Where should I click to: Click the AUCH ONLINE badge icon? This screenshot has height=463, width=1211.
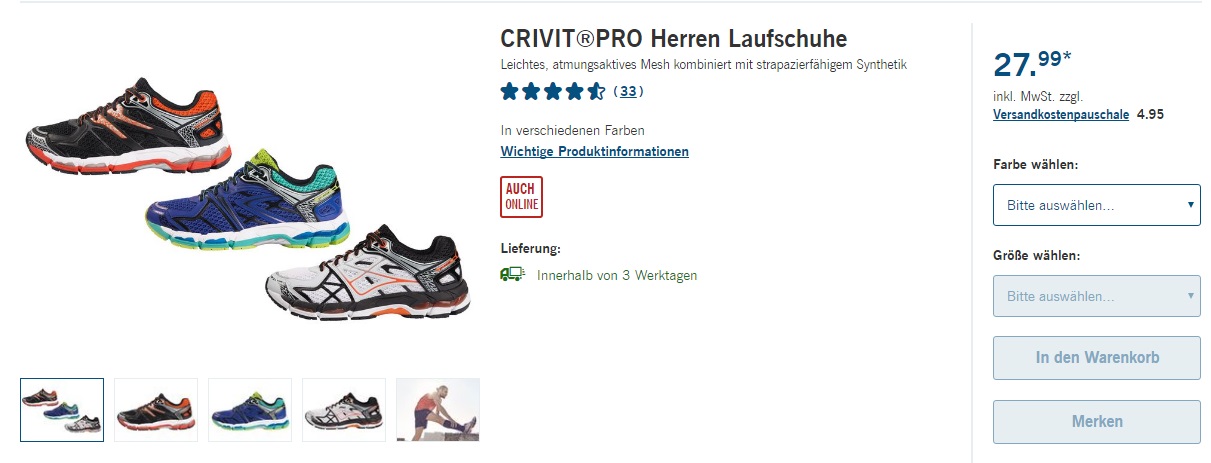point(521,196)
